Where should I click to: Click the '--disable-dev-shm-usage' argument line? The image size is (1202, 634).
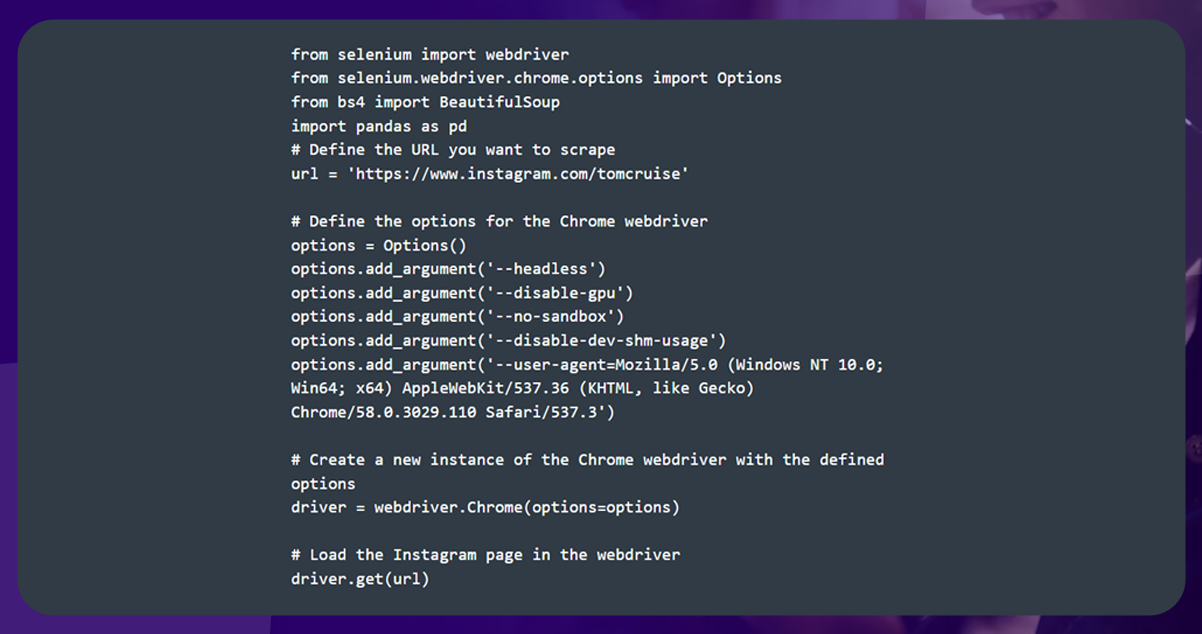click(x=508, y=341)
